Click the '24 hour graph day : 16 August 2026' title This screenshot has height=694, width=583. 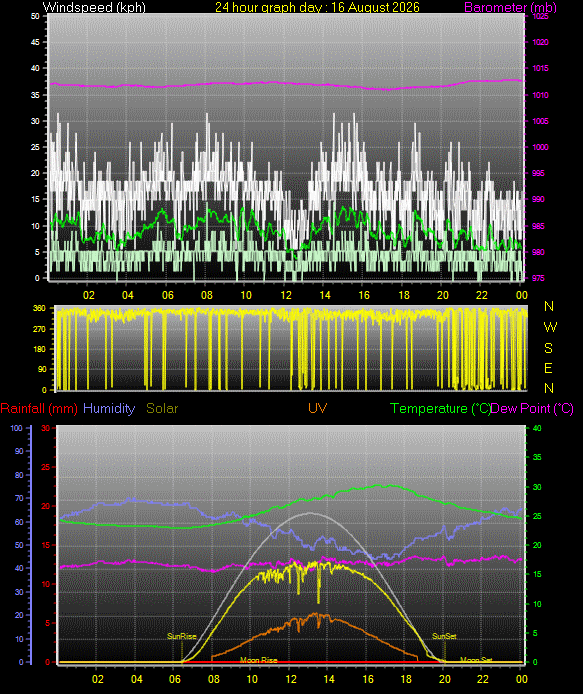coord(317,7)
